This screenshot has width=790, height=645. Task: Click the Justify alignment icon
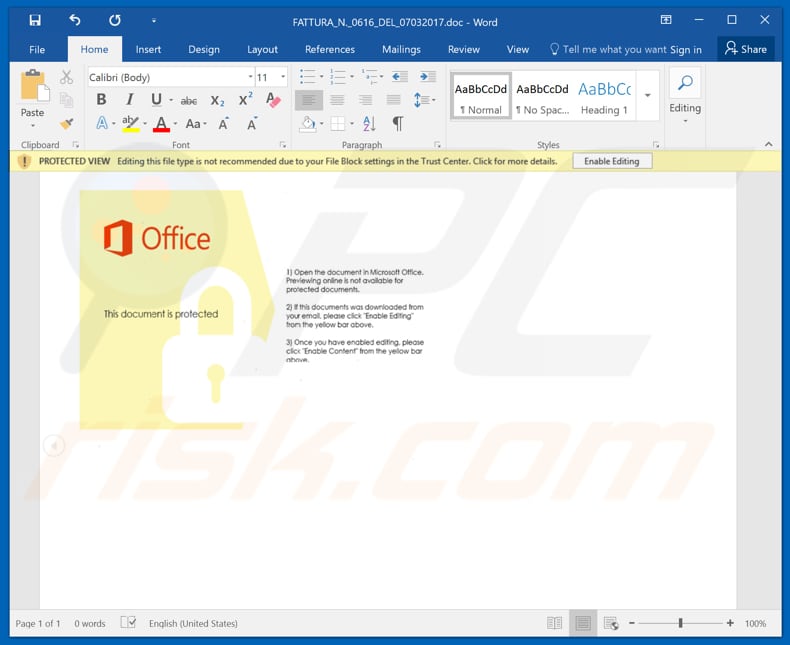(x=393, y=100)
